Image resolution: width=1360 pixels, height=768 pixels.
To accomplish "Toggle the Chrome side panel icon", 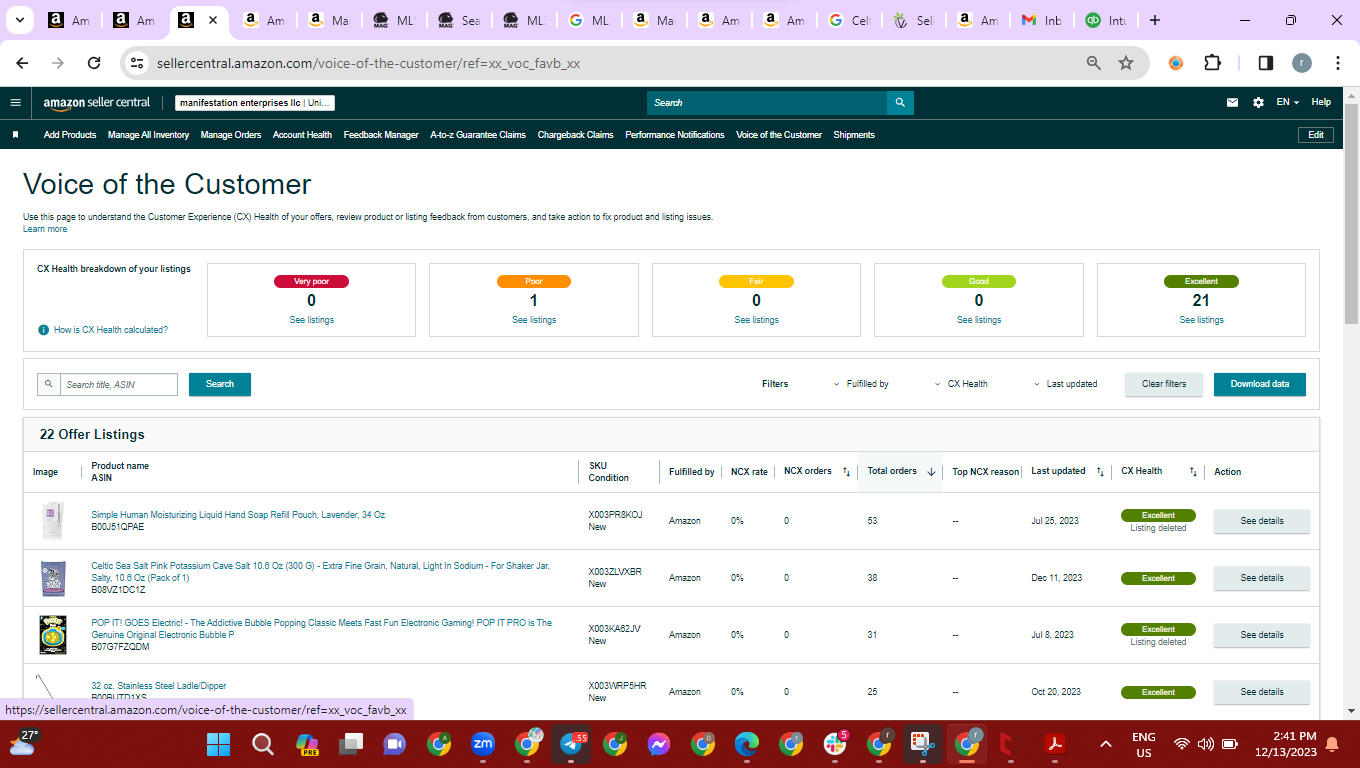I will click(x=1265, y=63).
